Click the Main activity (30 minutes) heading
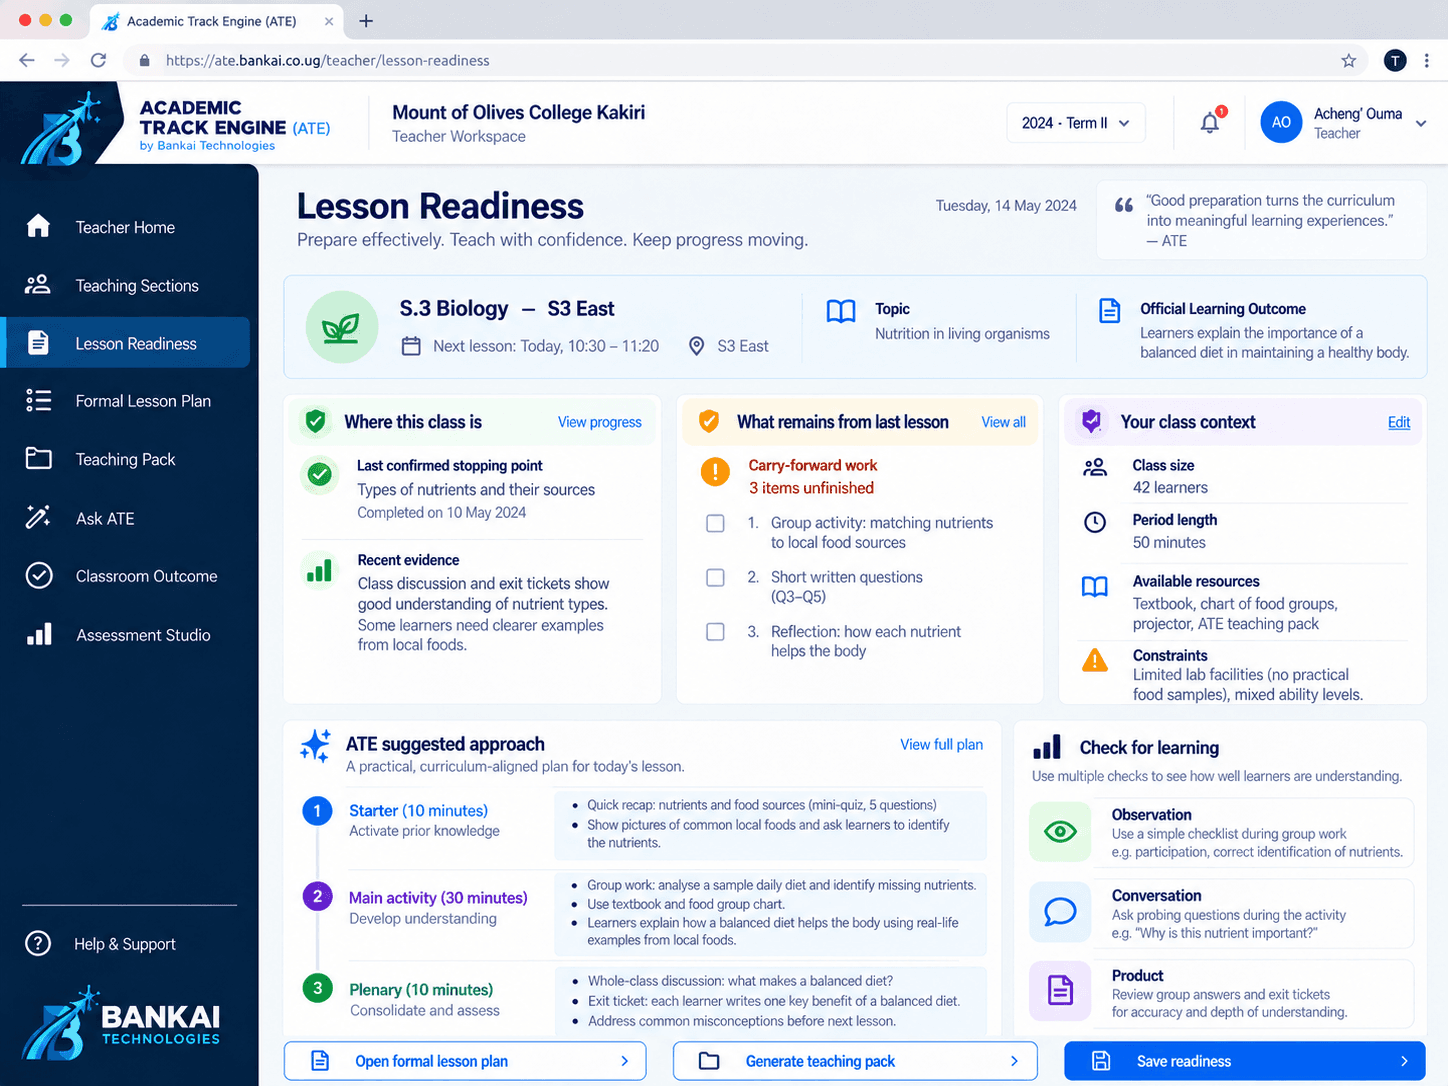Viewport: 1448px width, 1086px height. (438, 898)
